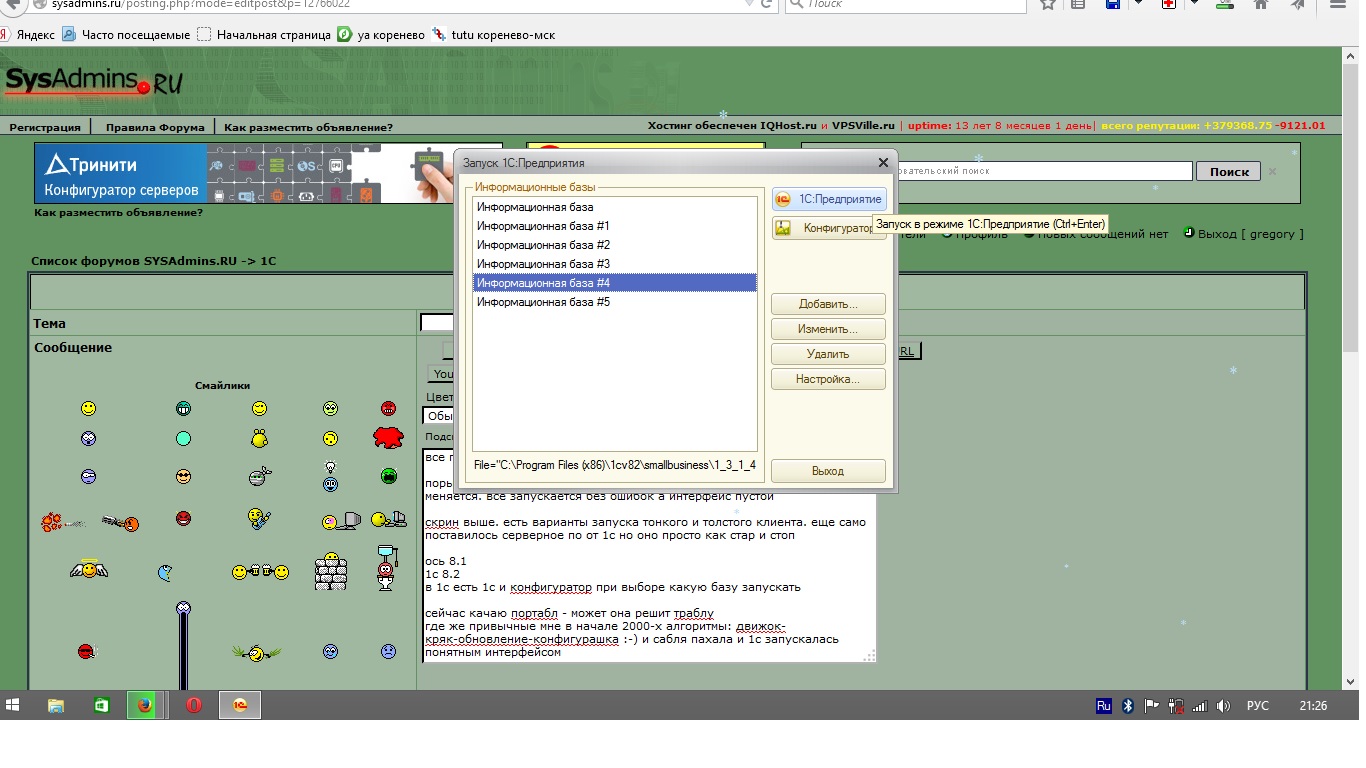Viewport: 1366px width, 768px height.
Task: Open Правила Форума menu item
Action: coord(155,127)
